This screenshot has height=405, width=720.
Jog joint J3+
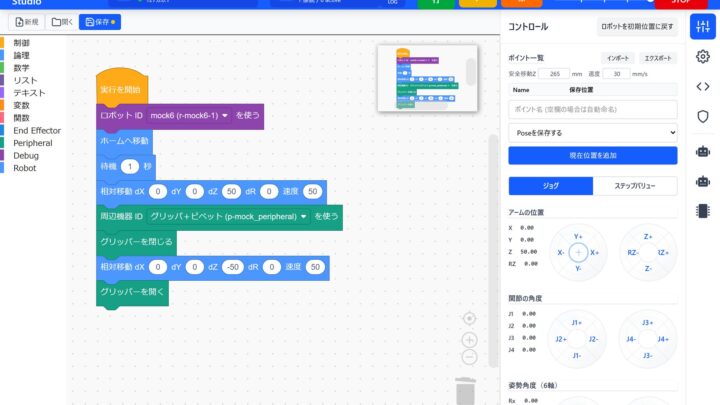tap(647, 323)
